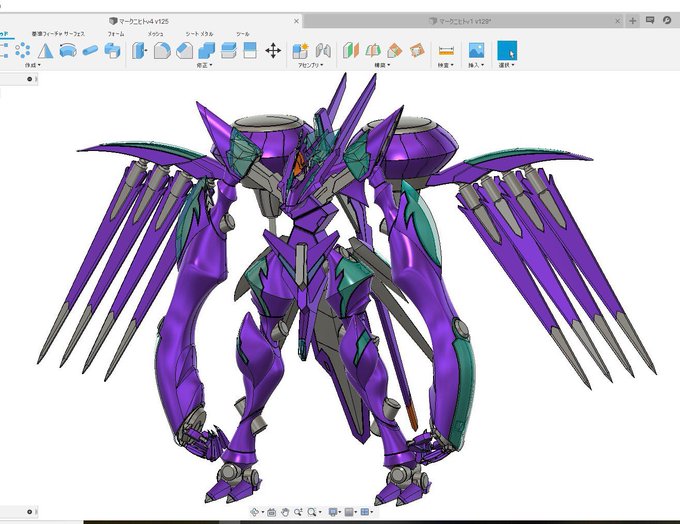Create a New Component from Assembly group
The height and width of the screenshot is (524, 680).
coord(300,51)
